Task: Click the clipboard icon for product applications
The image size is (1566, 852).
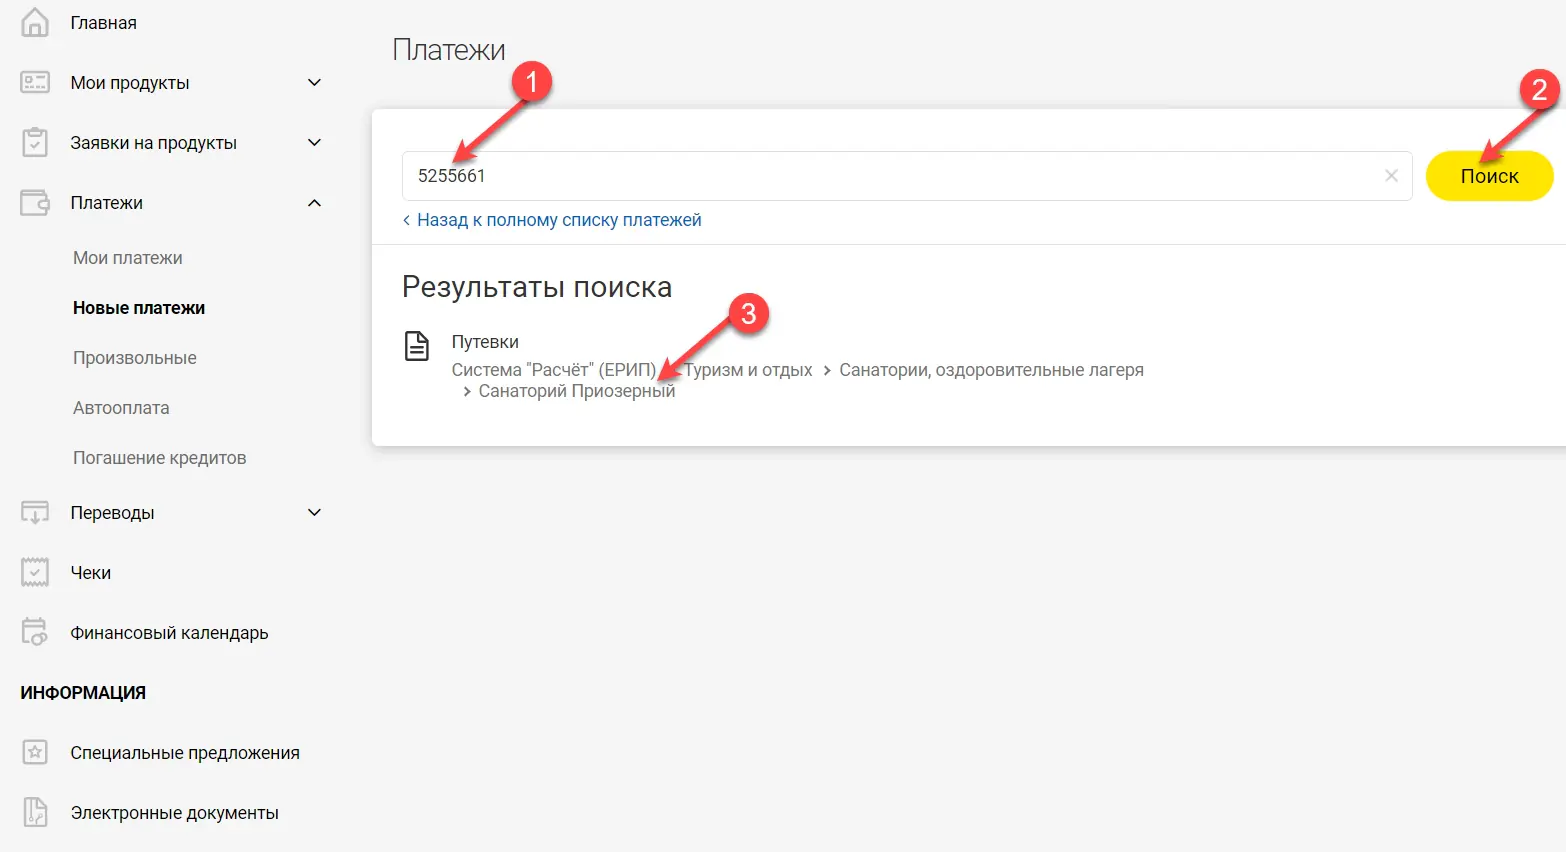Action: click(35, 143)
